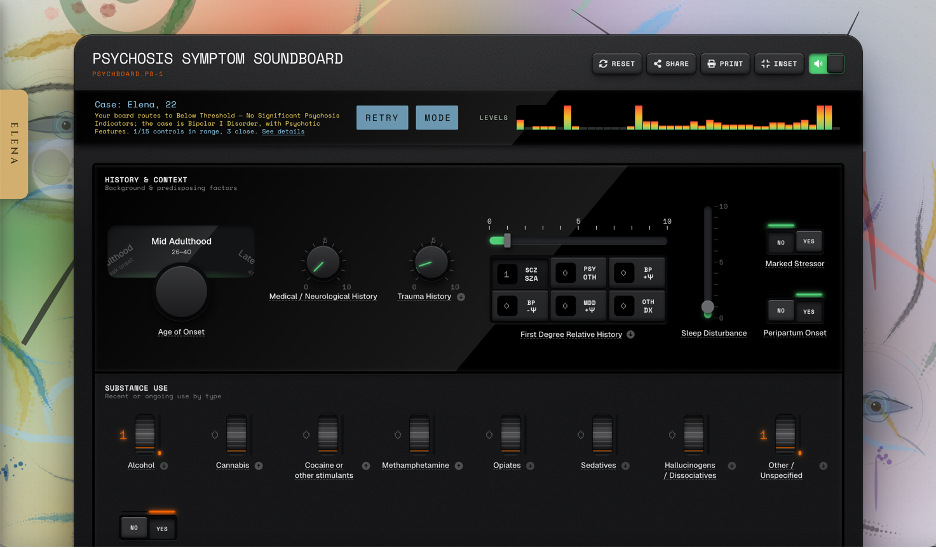This screenshot has width=936, height=548.
Task: Click the INSET button
Action: [x=779, y=64]
